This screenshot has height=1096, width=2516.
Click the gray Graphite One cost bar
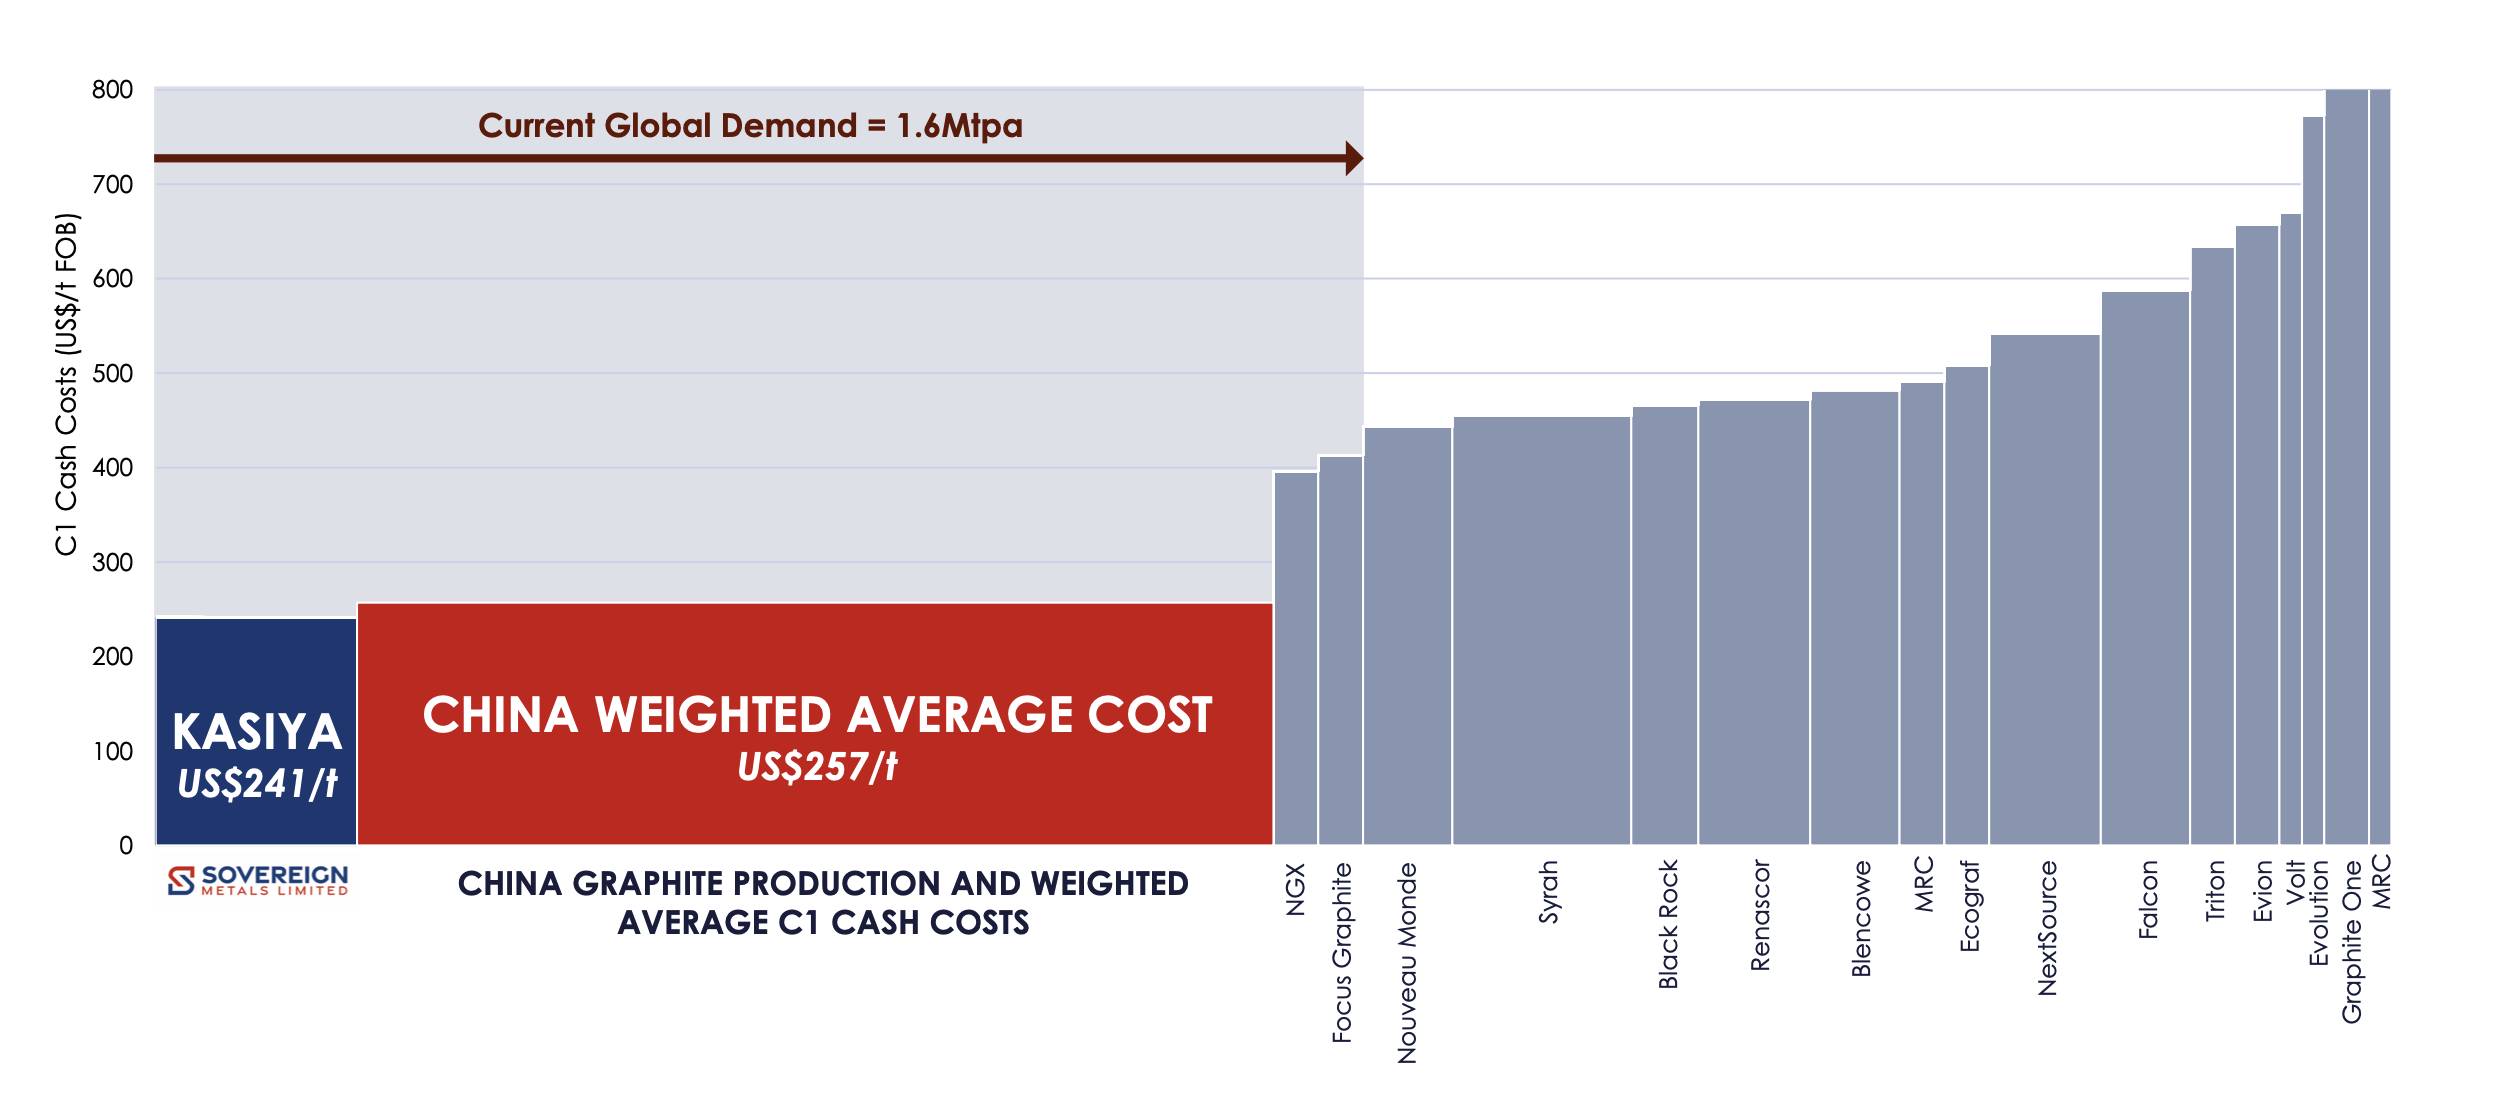pos(2347,467)
